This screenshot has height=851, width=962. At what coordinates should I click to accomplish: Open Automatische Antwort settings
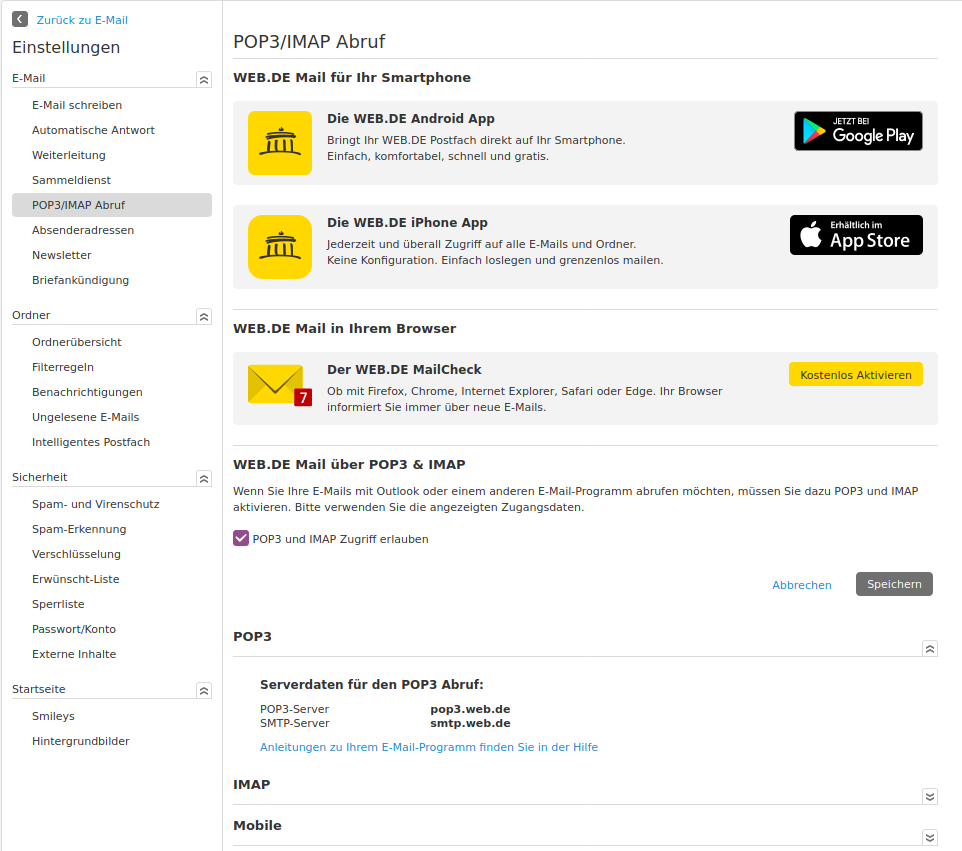(x=93, y=130)
